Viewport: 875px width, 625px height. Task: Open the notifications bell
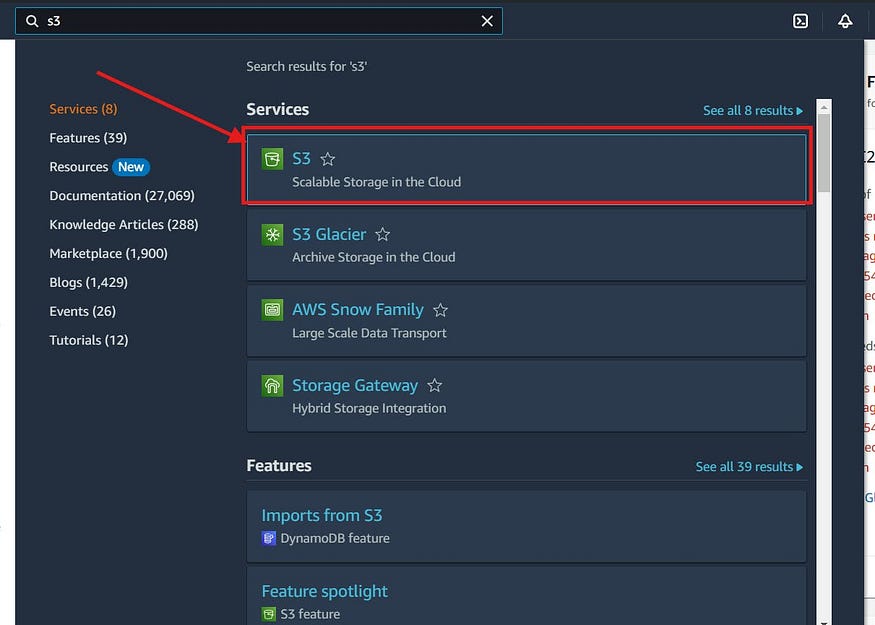tap(845, 21)
